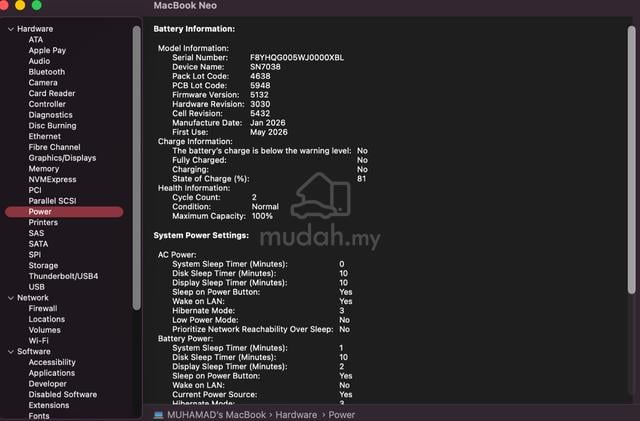Viewport: 640px width, 421px height.
Task: Select ATA in the sidebar
Action: 36,40
